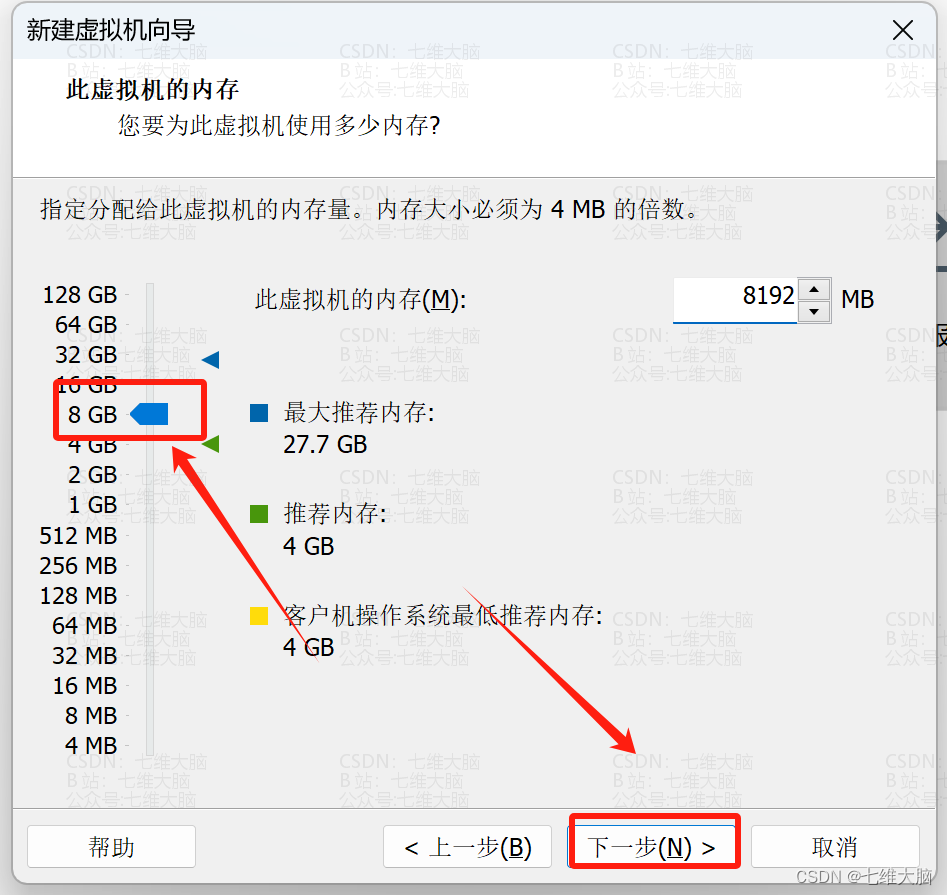Set slider to the 64 GB tick label

(86, 325)
